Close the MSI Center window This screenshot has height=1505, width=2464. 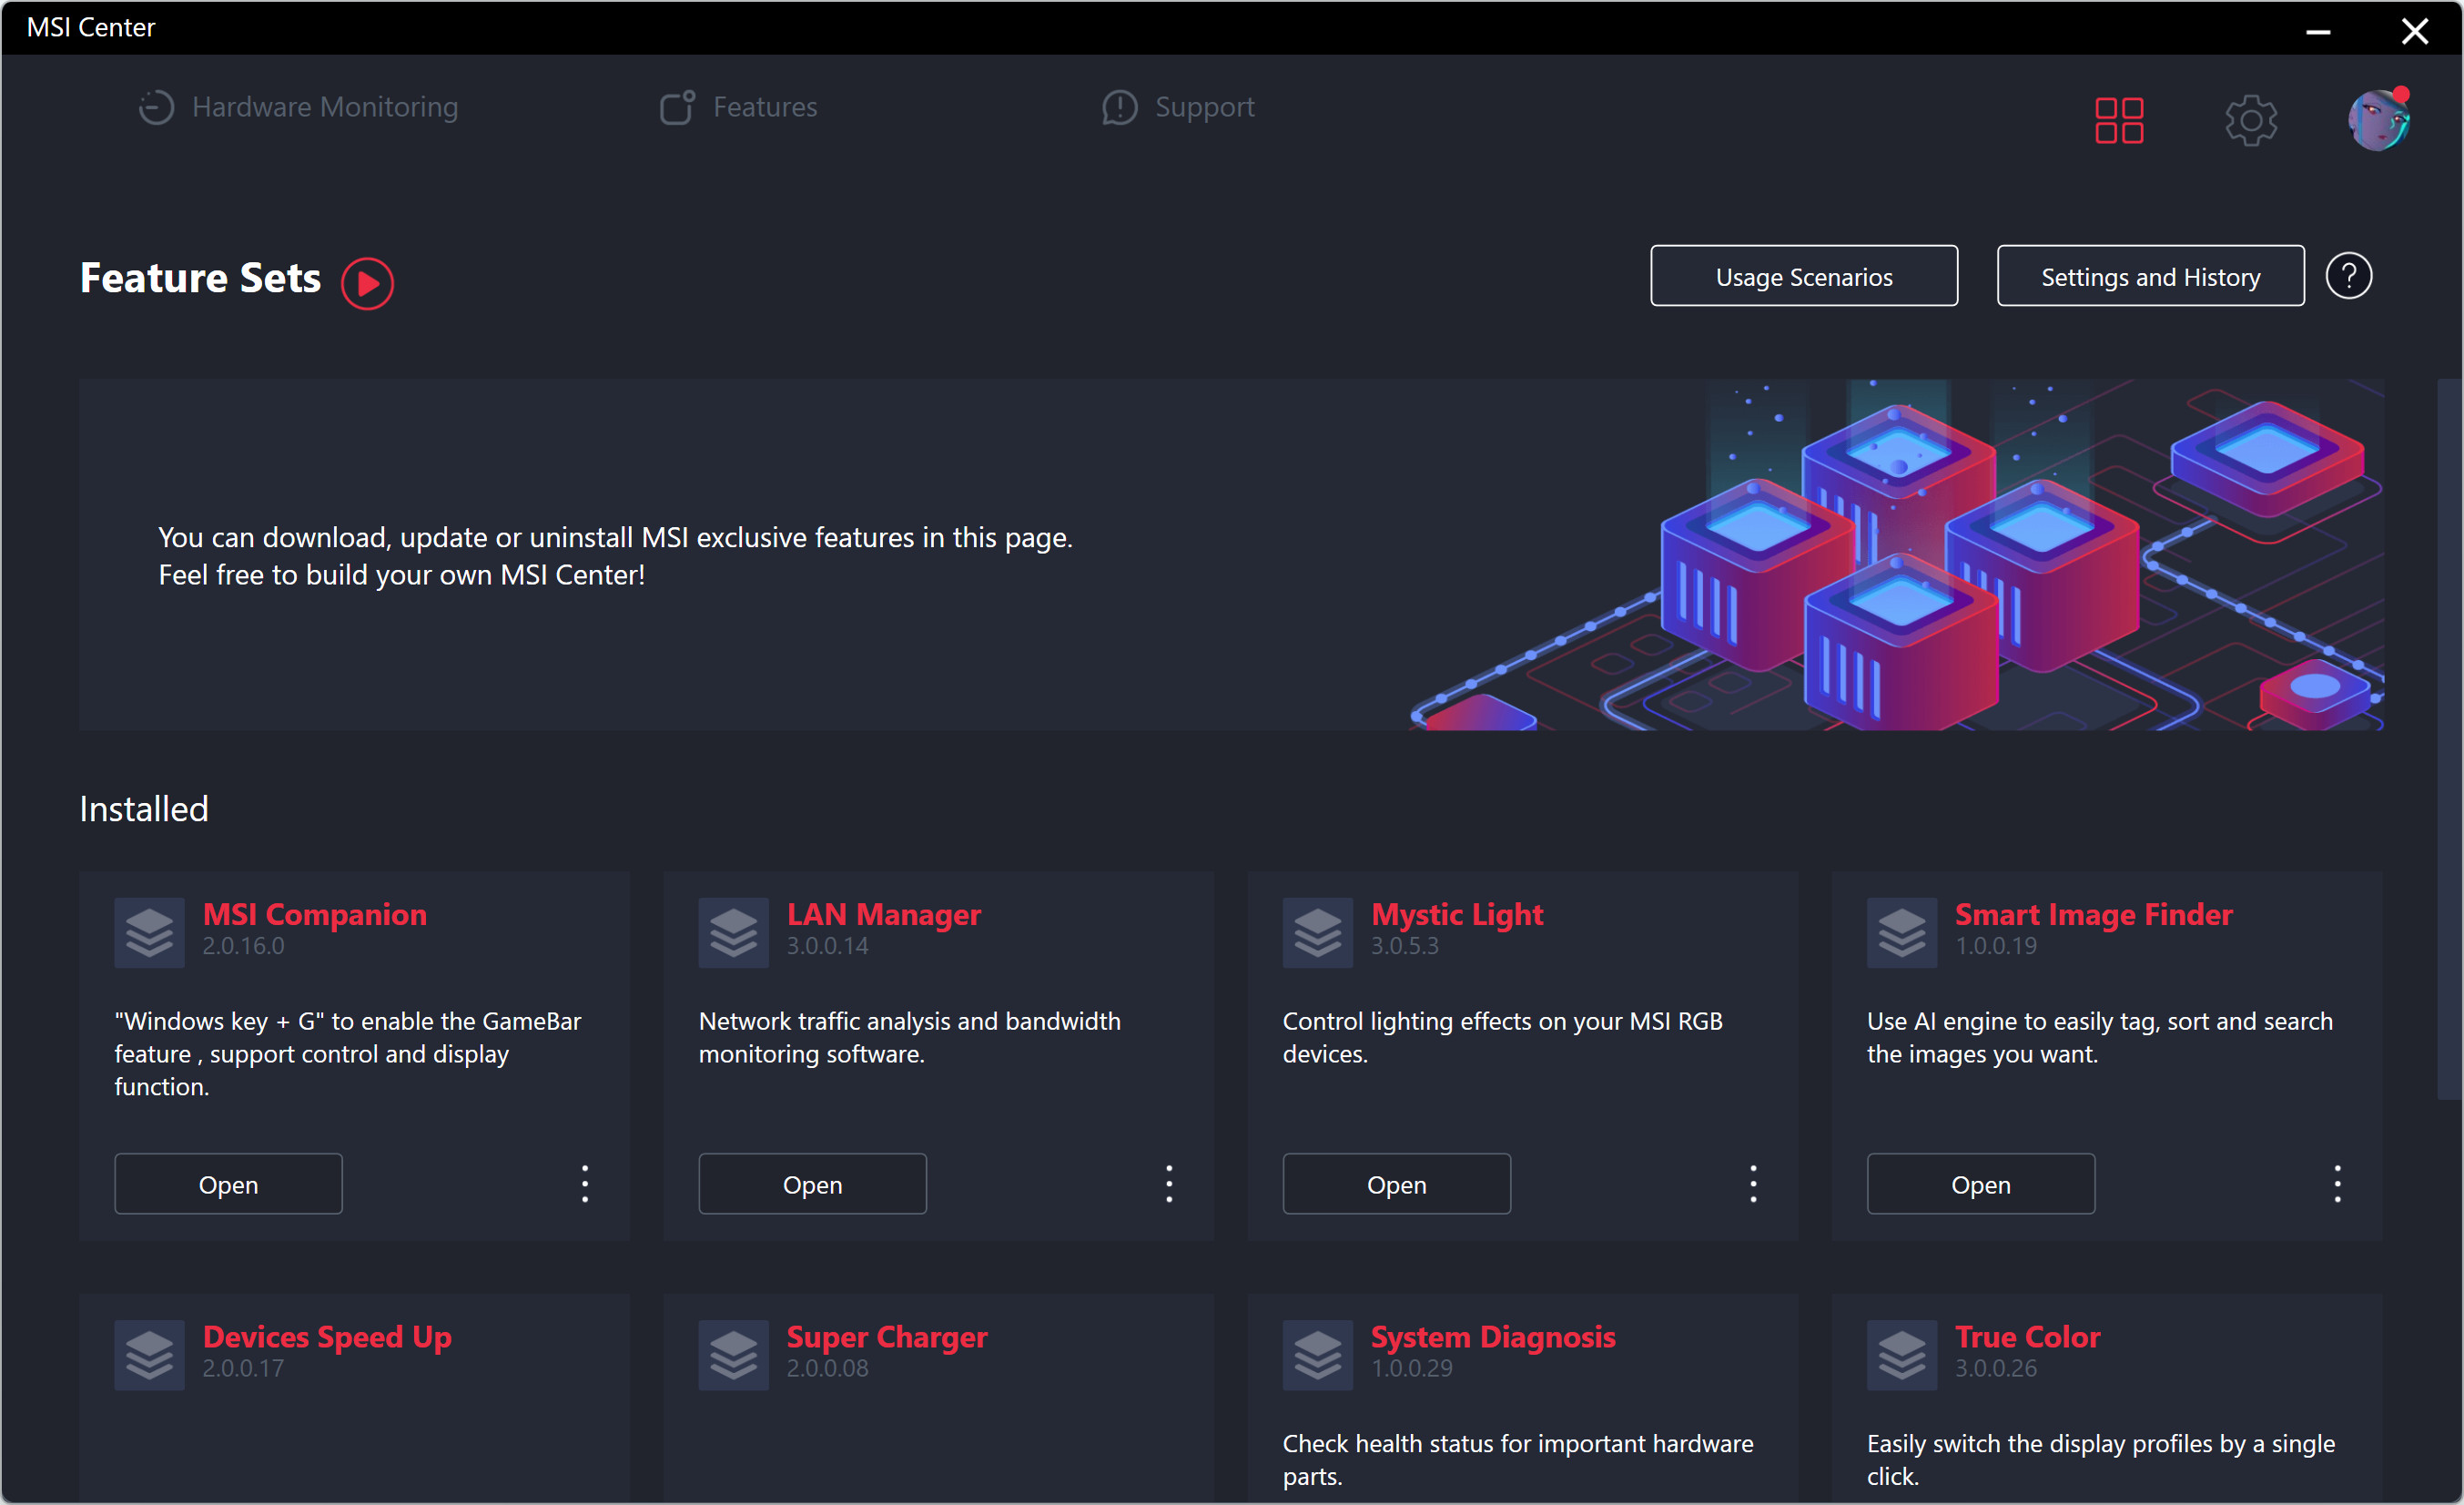2414,30
